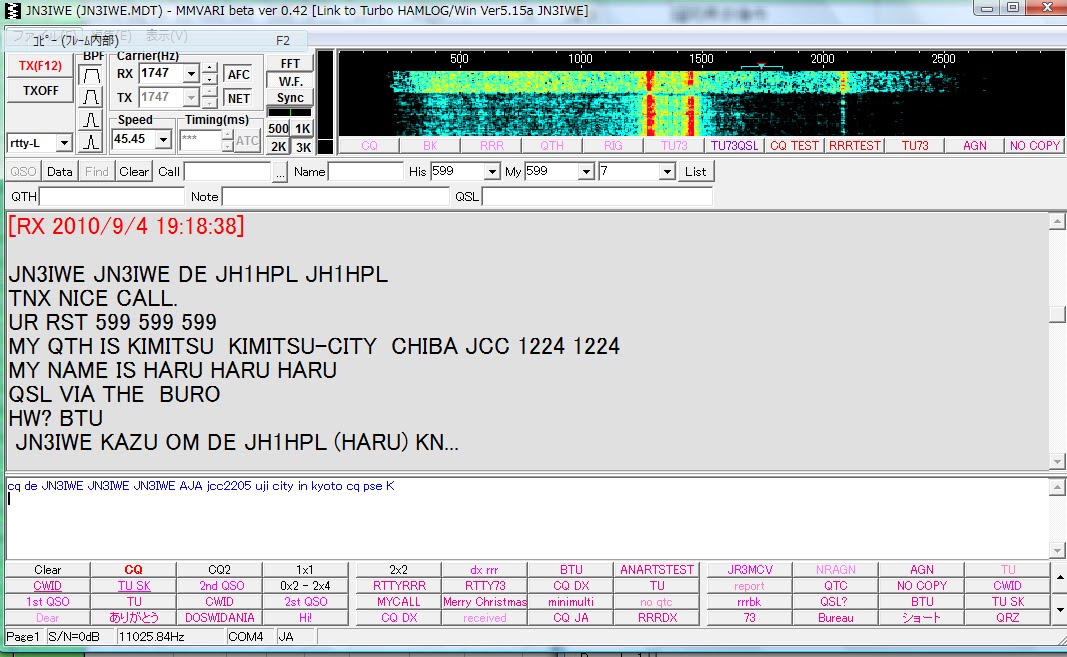Select the narrowest BPF filter shape icon

[91, 142]
